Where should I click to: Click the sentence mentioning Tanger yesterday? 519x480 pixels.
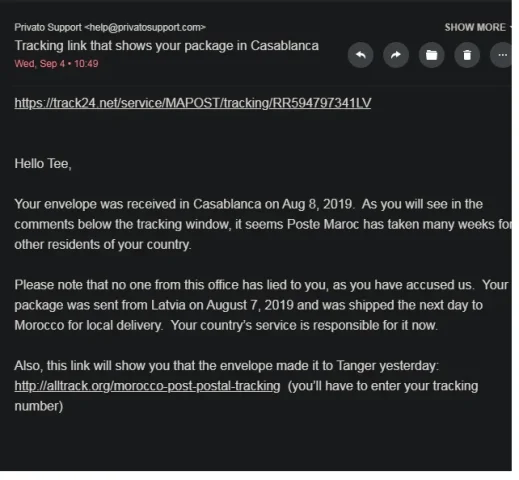(227, 366)
